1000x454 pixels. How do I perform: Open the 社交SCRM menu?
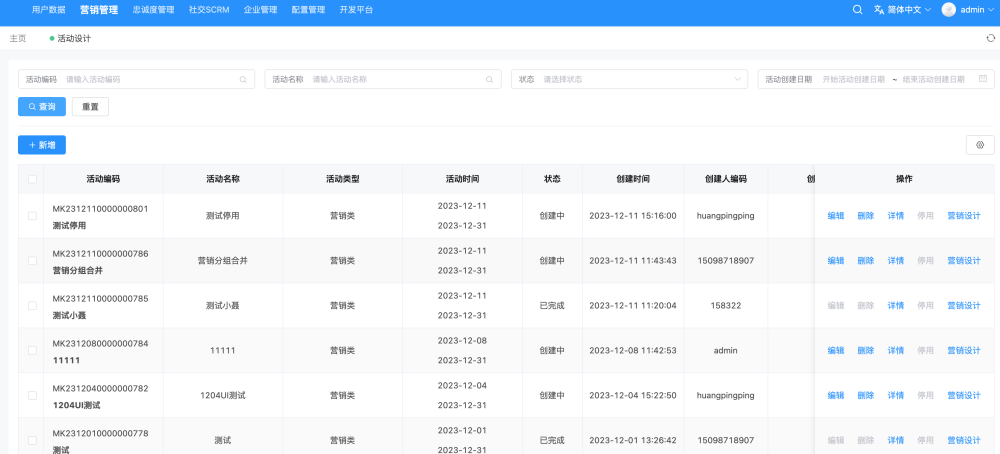209,10
